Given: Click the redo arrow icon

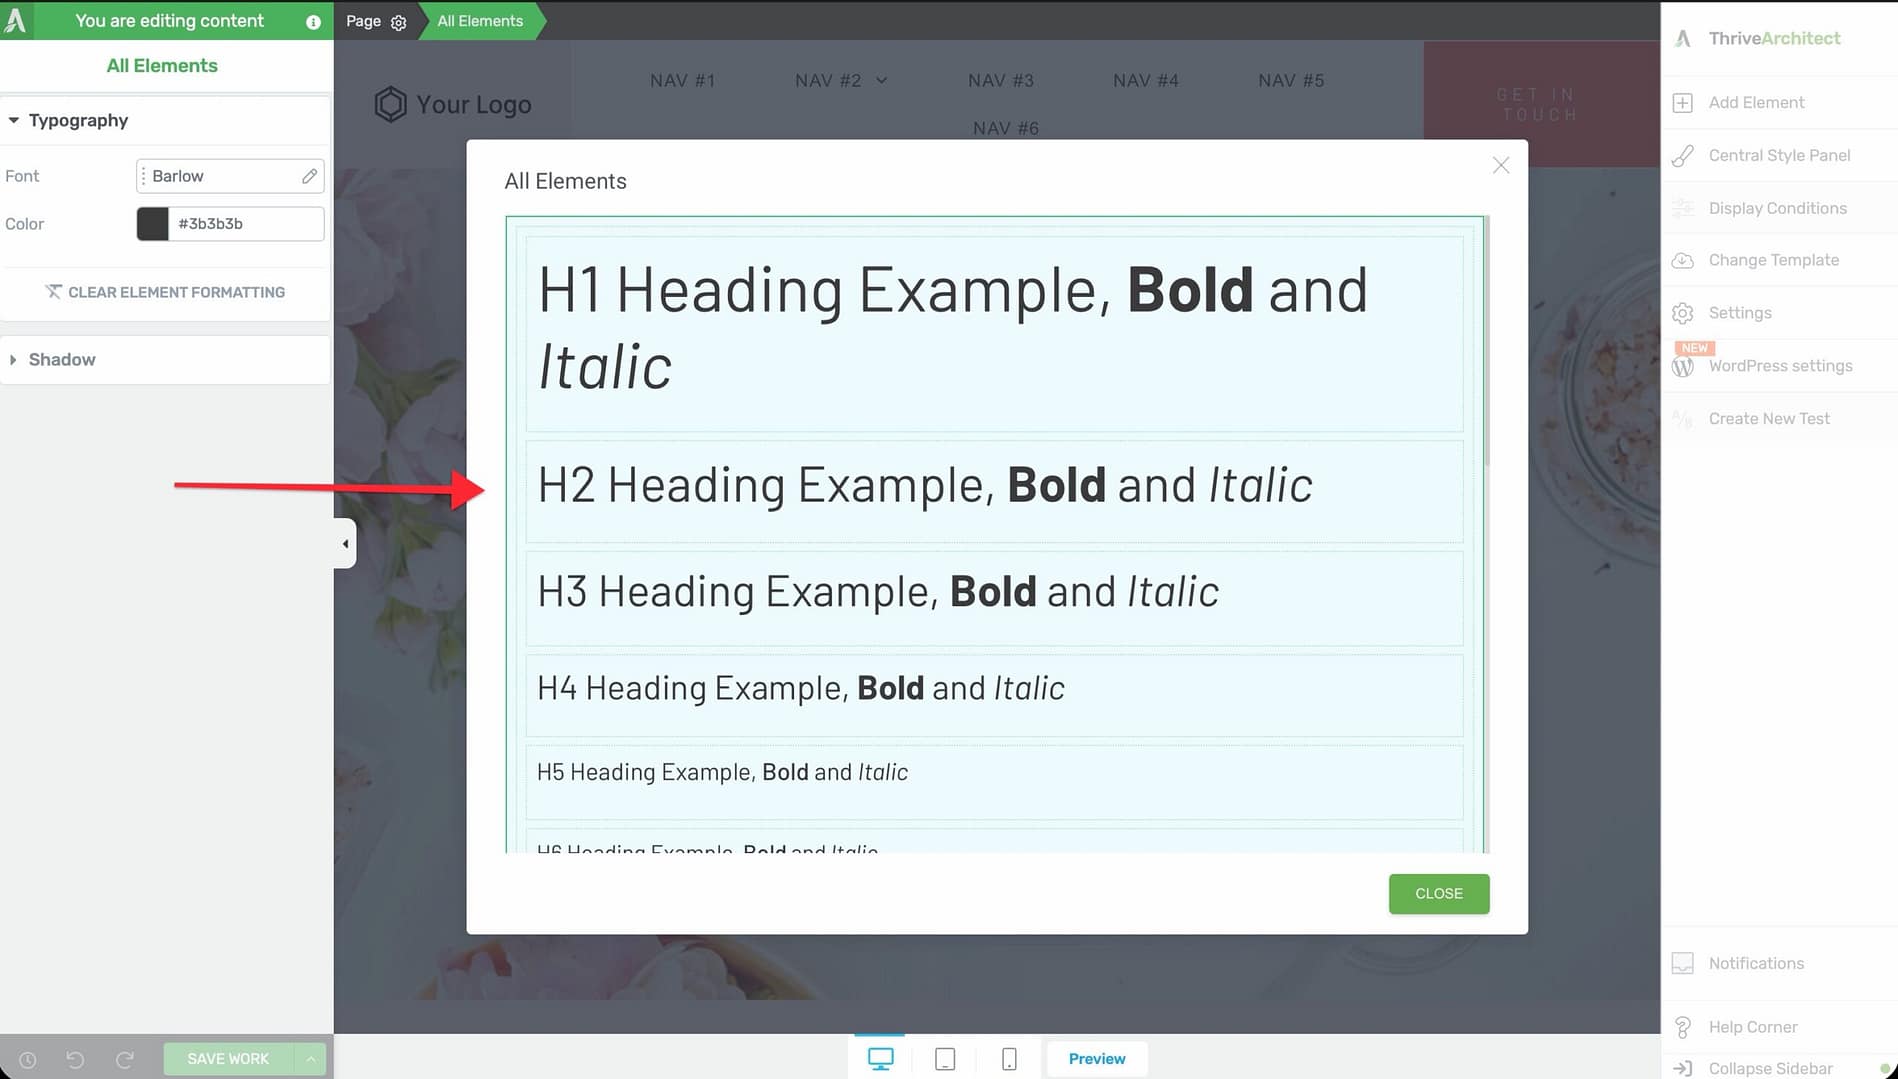Looking at the screenshot, I should [x=125, y=1059].
